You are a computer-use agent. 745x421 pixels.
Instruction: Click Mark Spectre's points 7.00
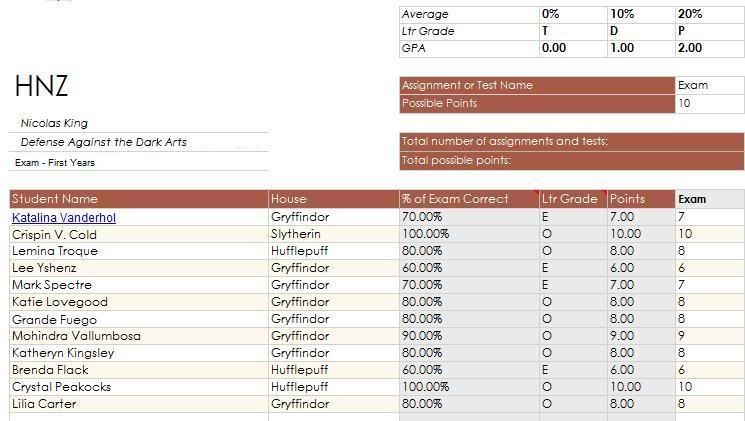(x=641, y=285)
